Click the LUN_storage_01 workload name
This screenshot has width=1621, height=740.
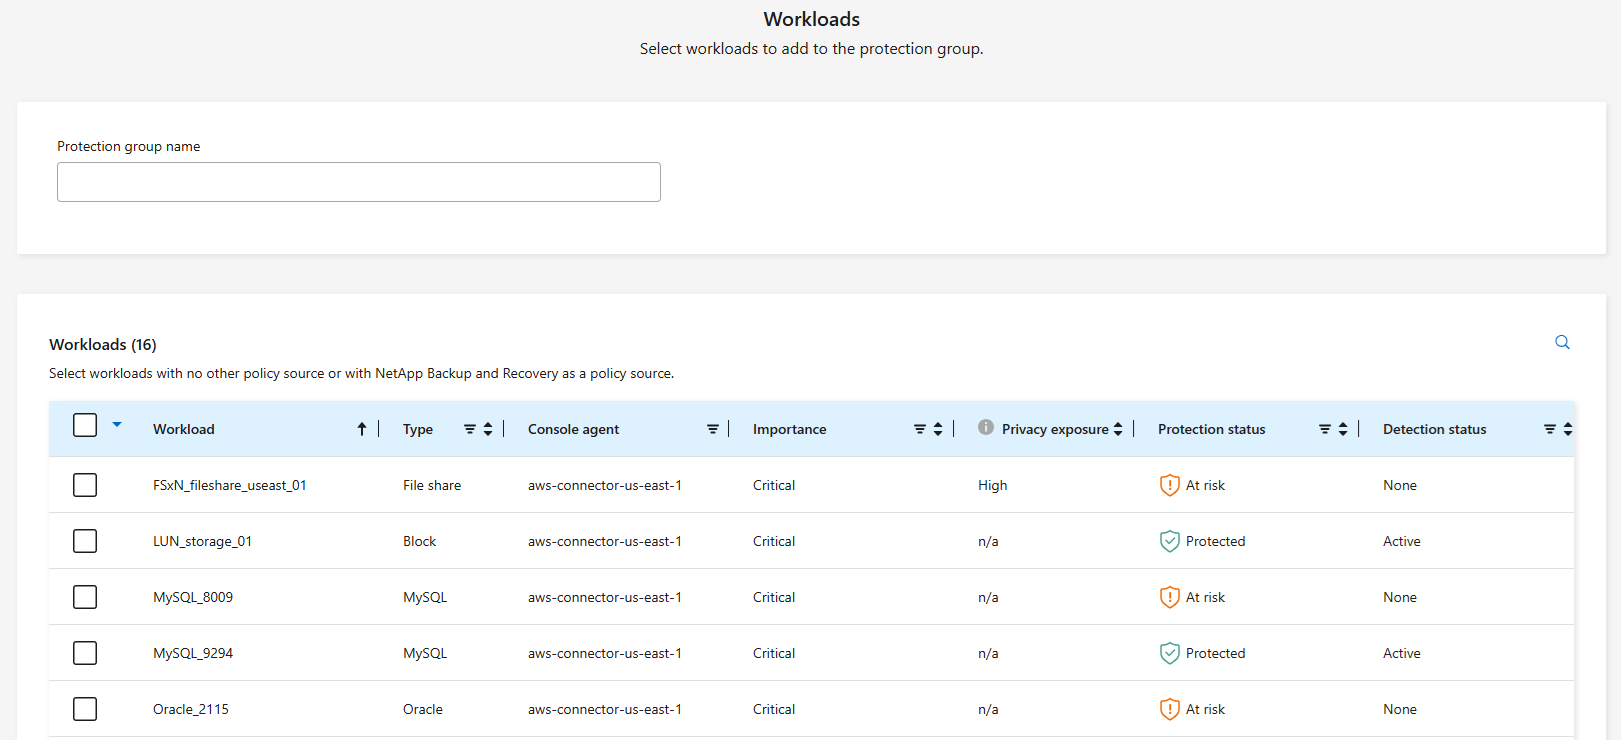202,541
